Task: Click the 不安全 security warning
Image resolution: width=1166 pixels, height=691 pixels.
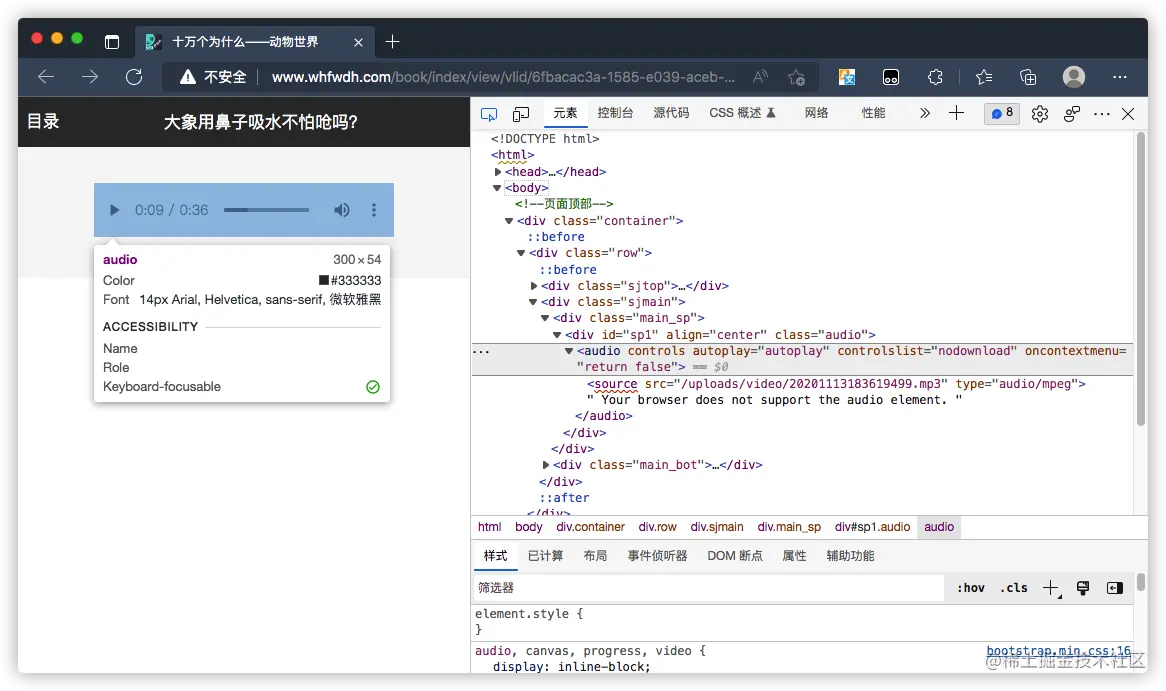Action: [x=213, y=77]
